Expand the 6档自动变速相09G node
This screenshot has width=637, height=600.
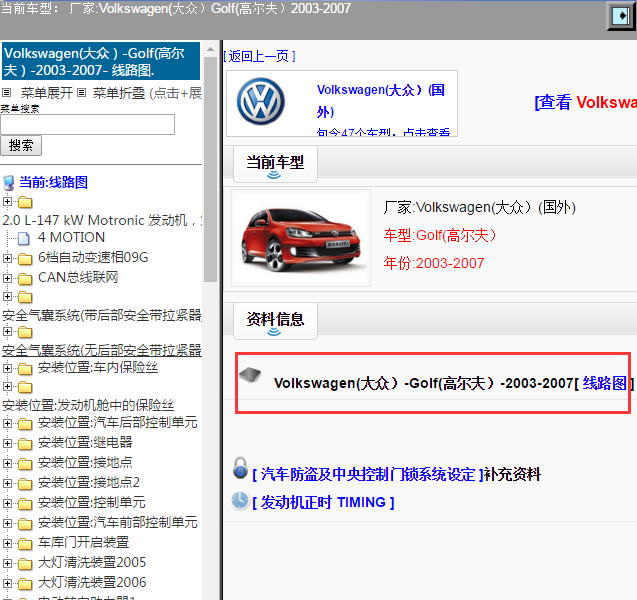[7, 258]
